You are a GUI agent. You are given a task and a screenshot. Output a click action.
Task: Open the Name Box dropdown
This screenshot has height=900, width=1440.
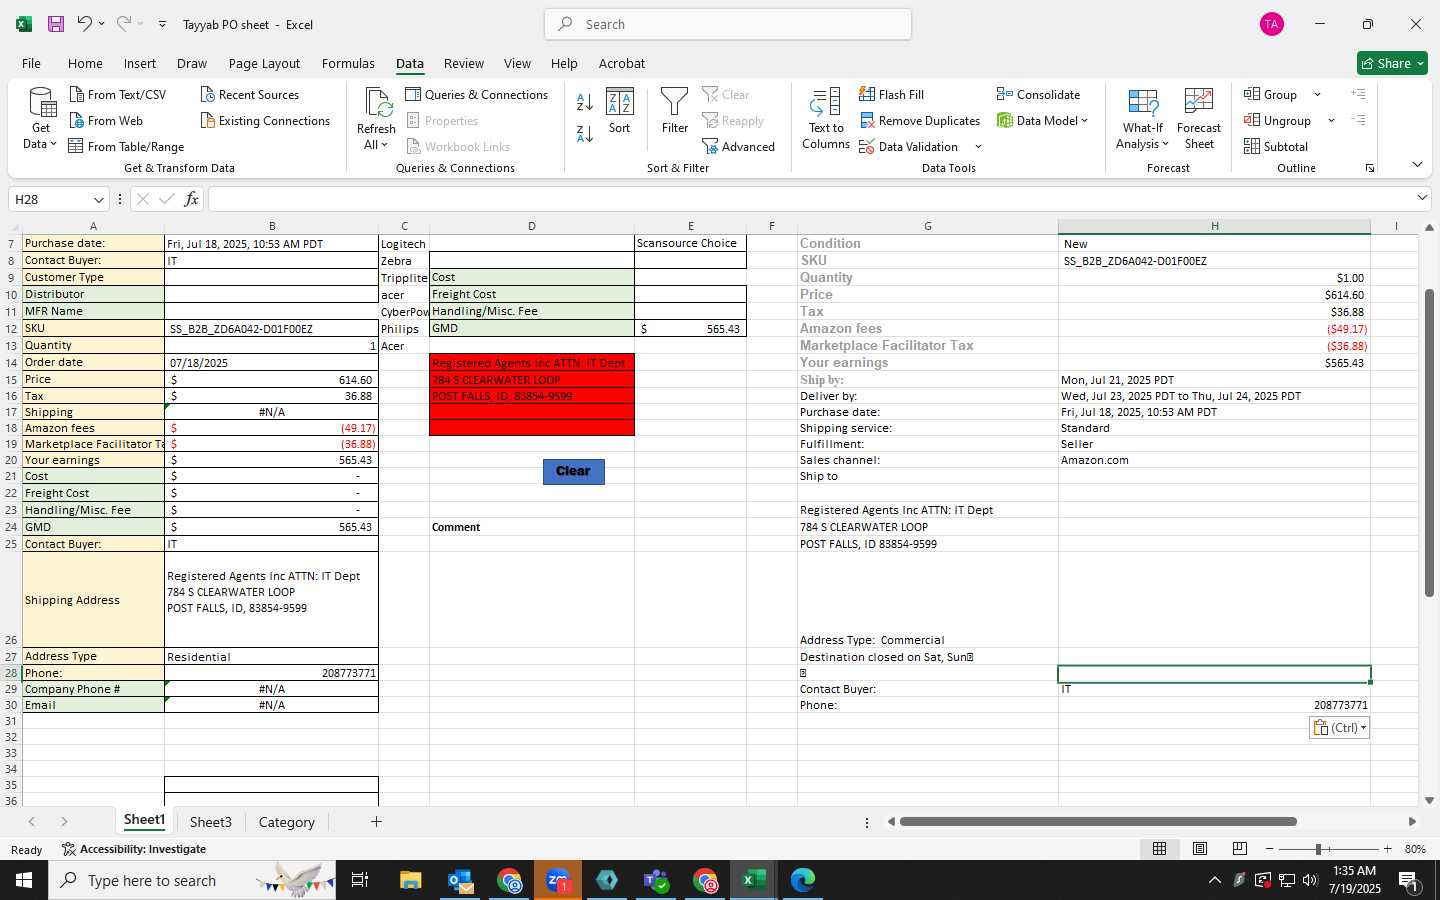98,199
